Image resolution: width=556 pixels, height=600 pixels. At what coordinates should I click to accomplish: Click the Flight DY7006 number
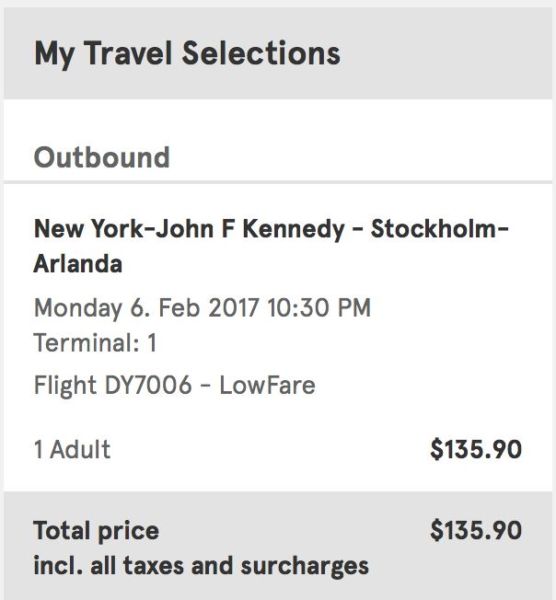point(113,385)
